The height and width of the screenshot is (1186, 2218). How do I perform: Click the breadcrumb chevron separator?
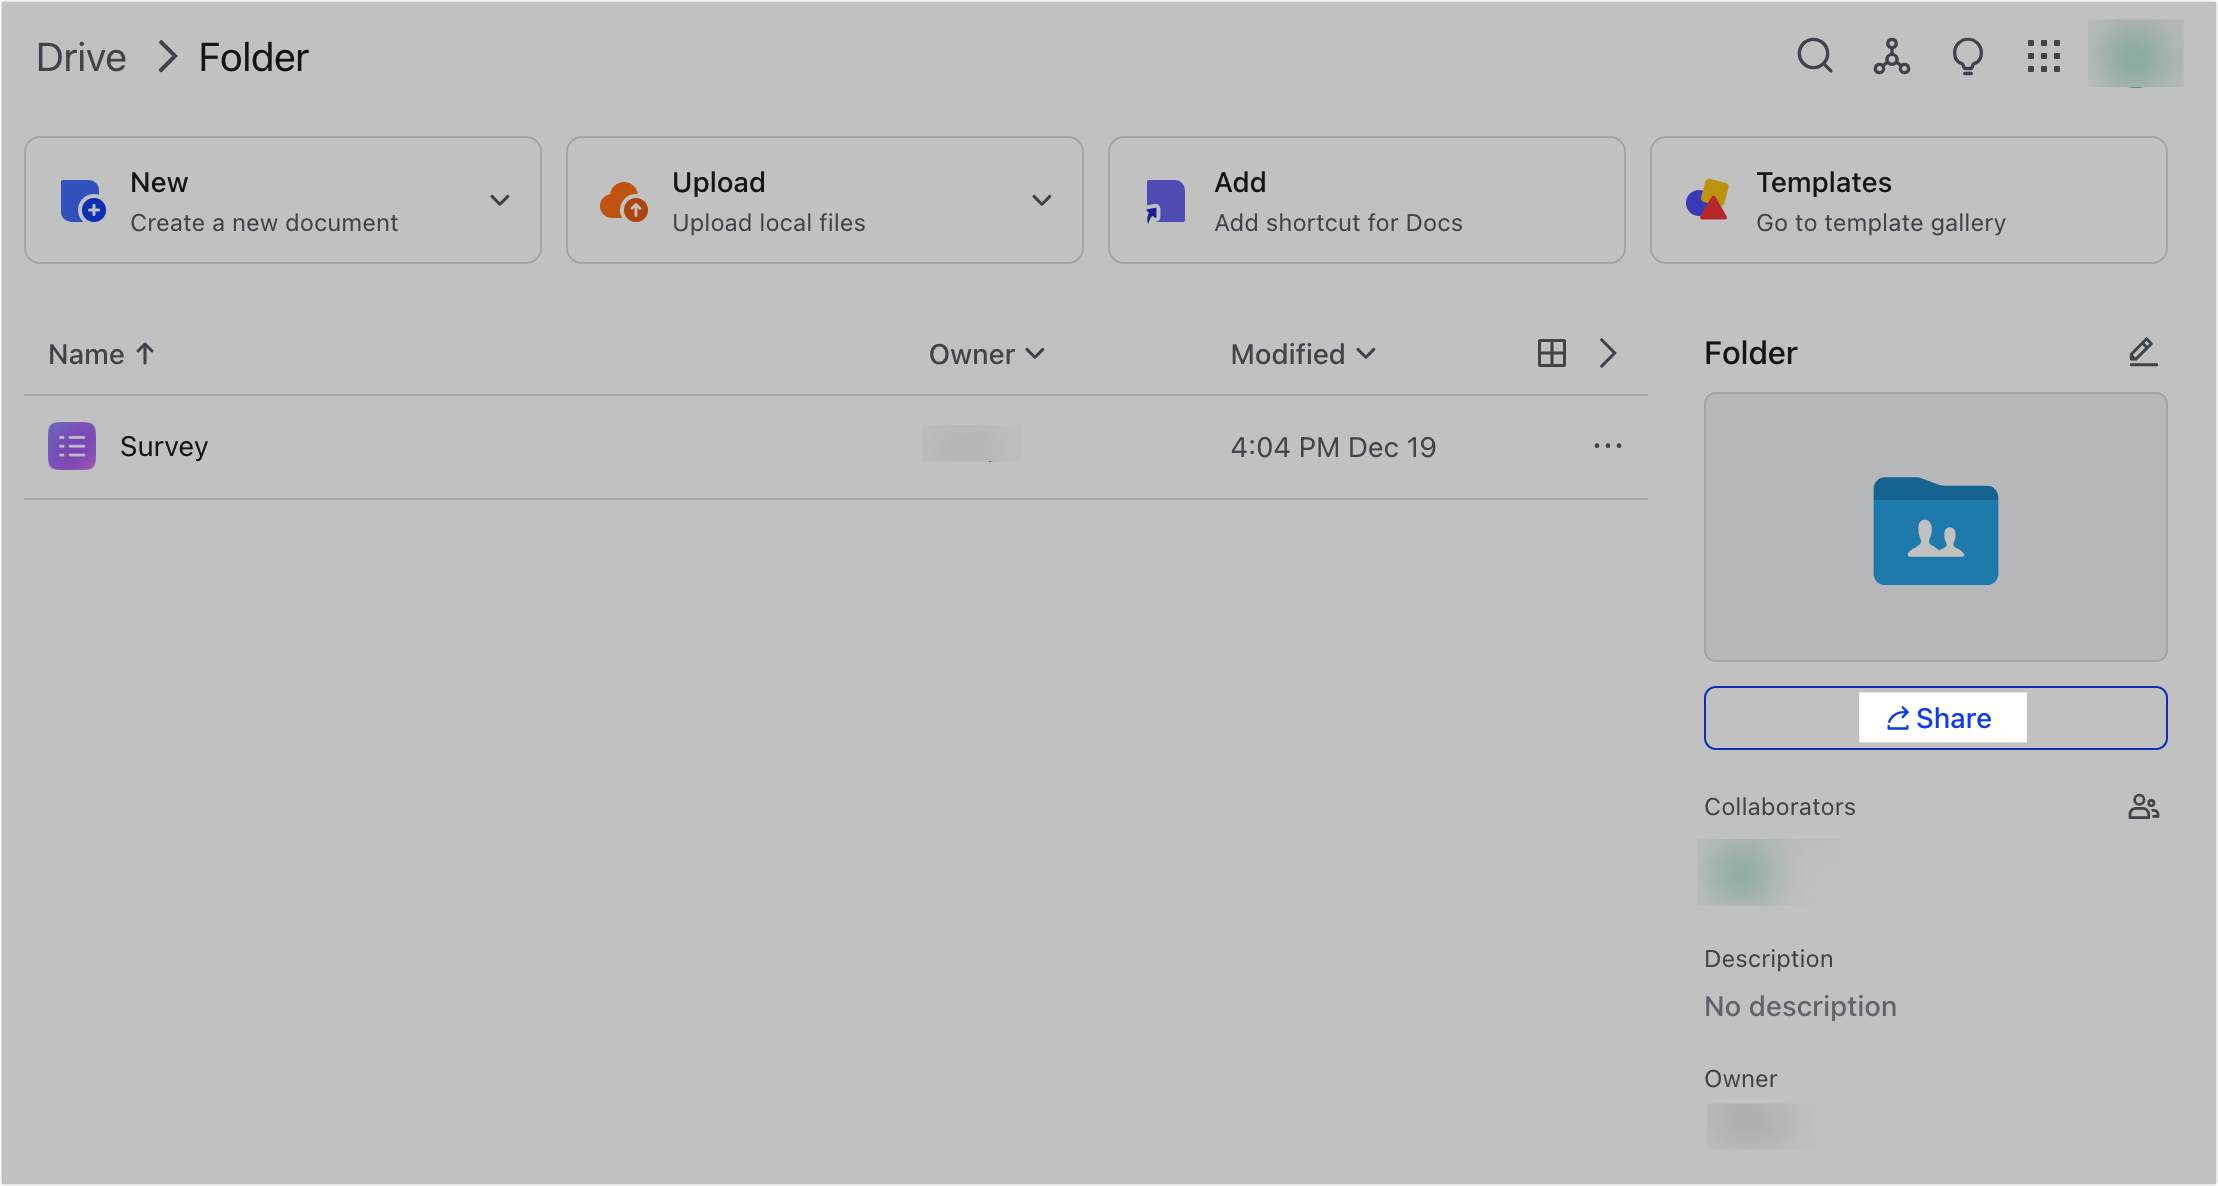pos(167,57)
